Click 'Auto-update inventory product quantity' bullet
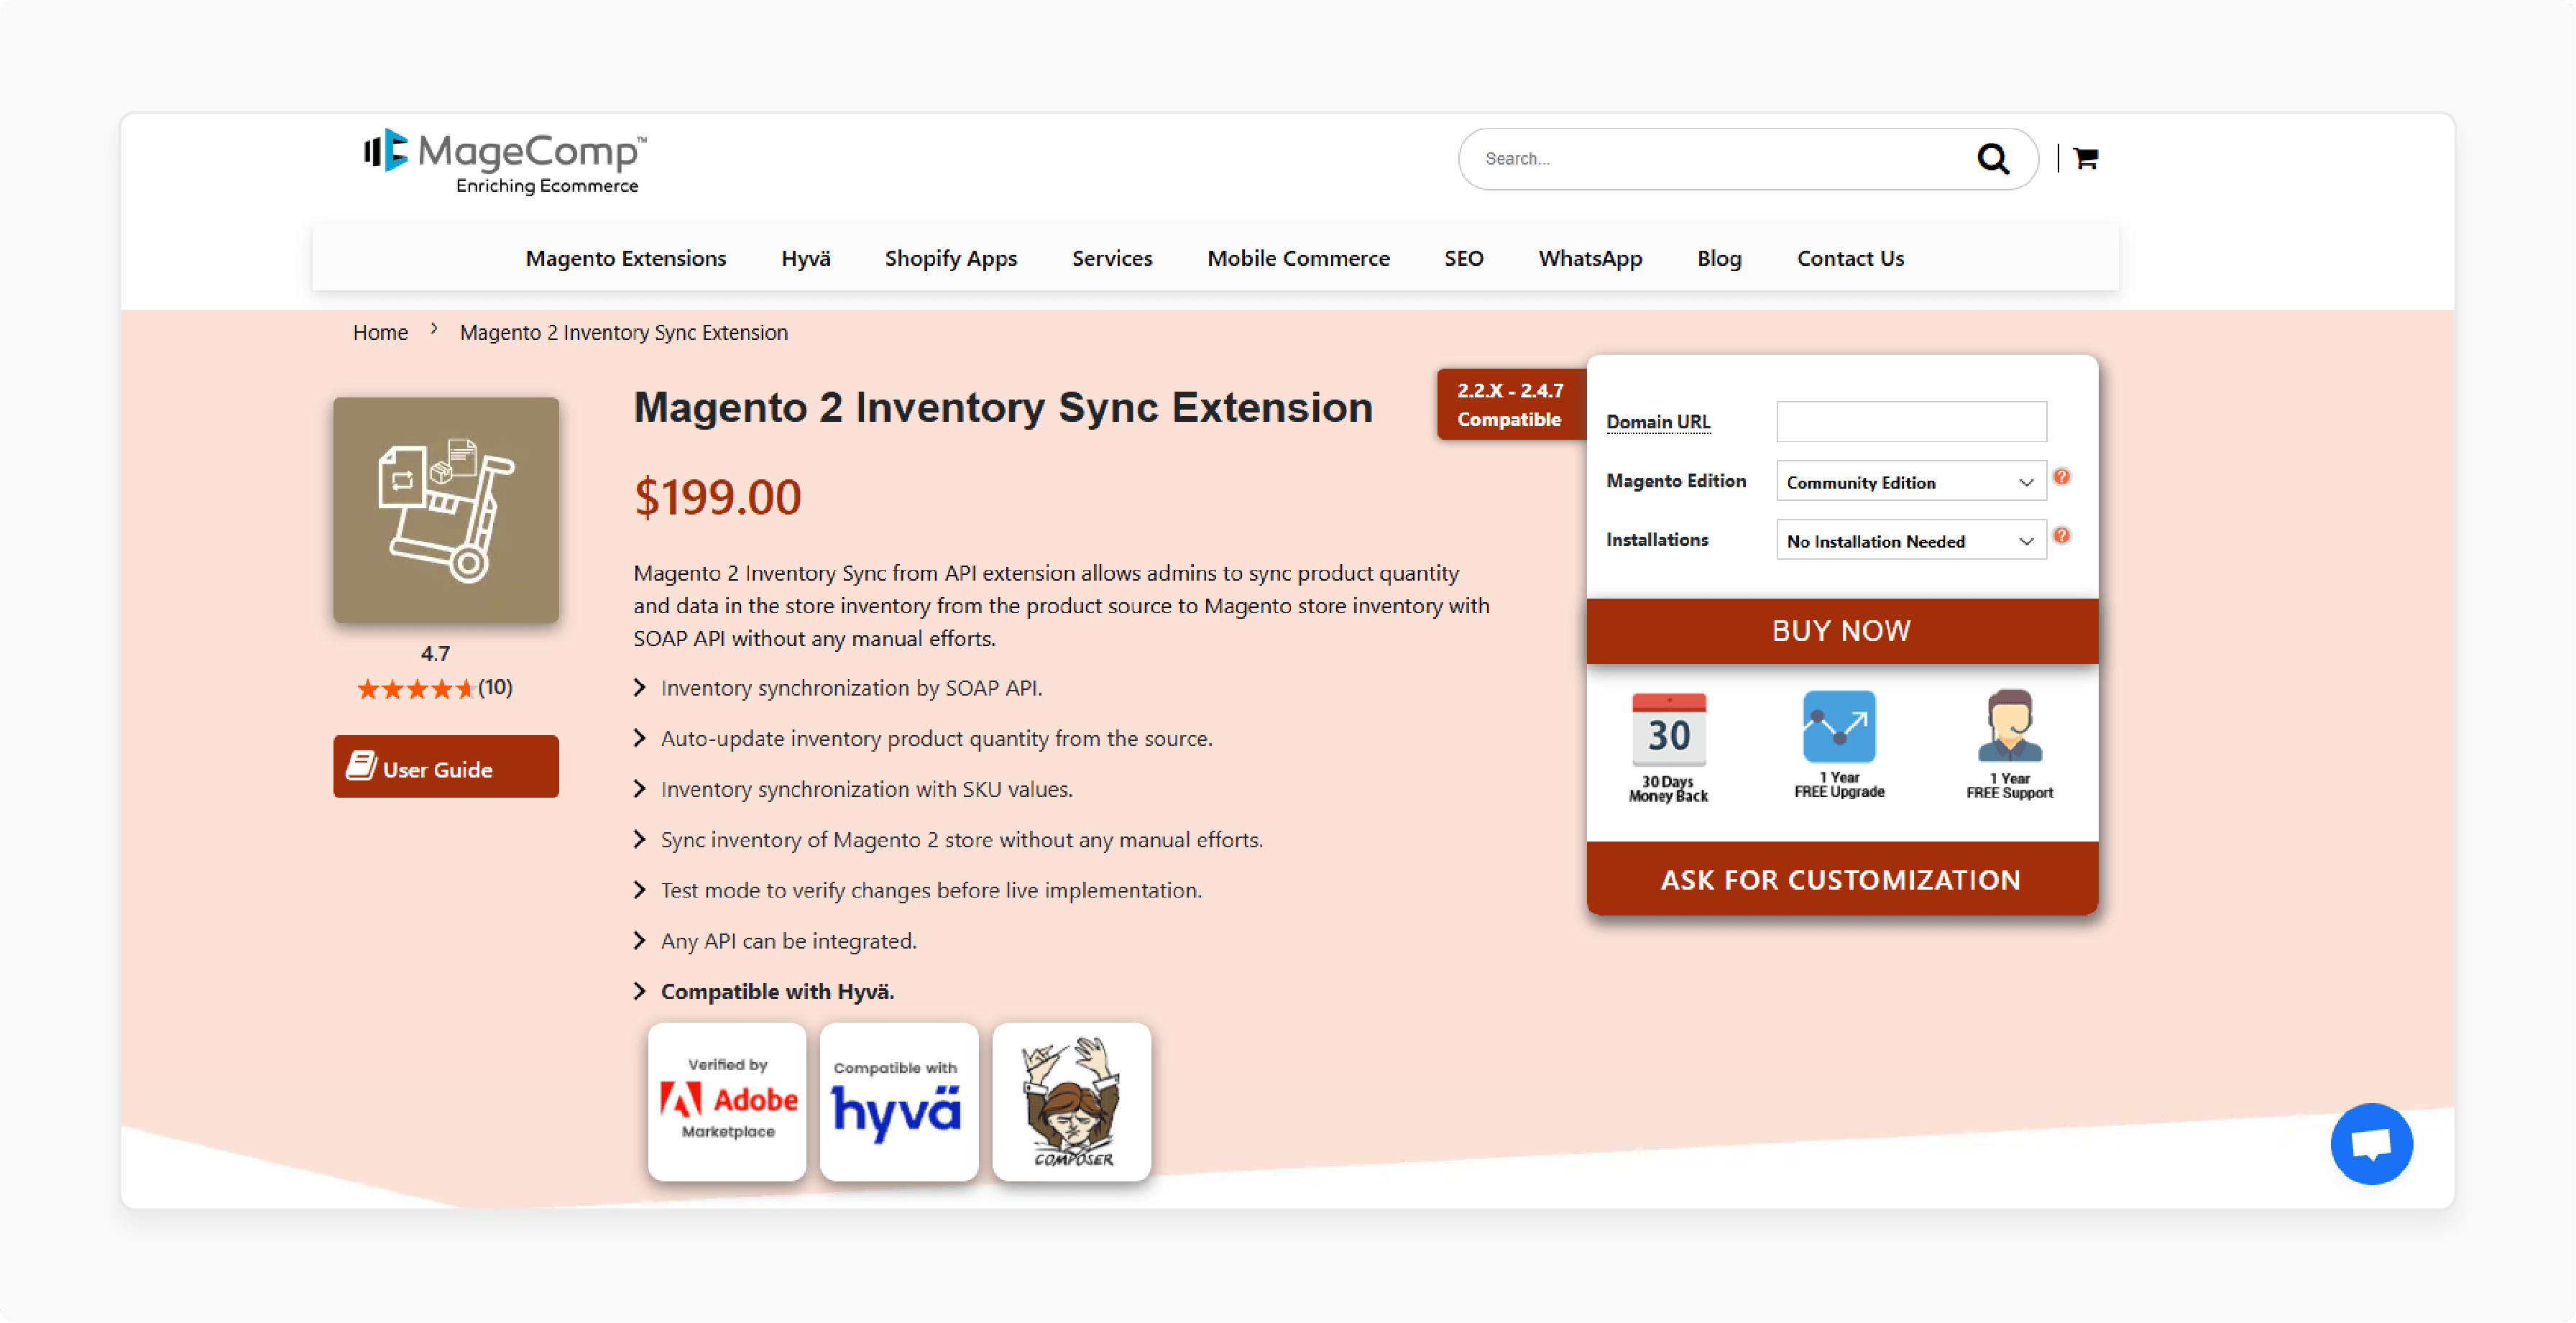 click(936, 738)
